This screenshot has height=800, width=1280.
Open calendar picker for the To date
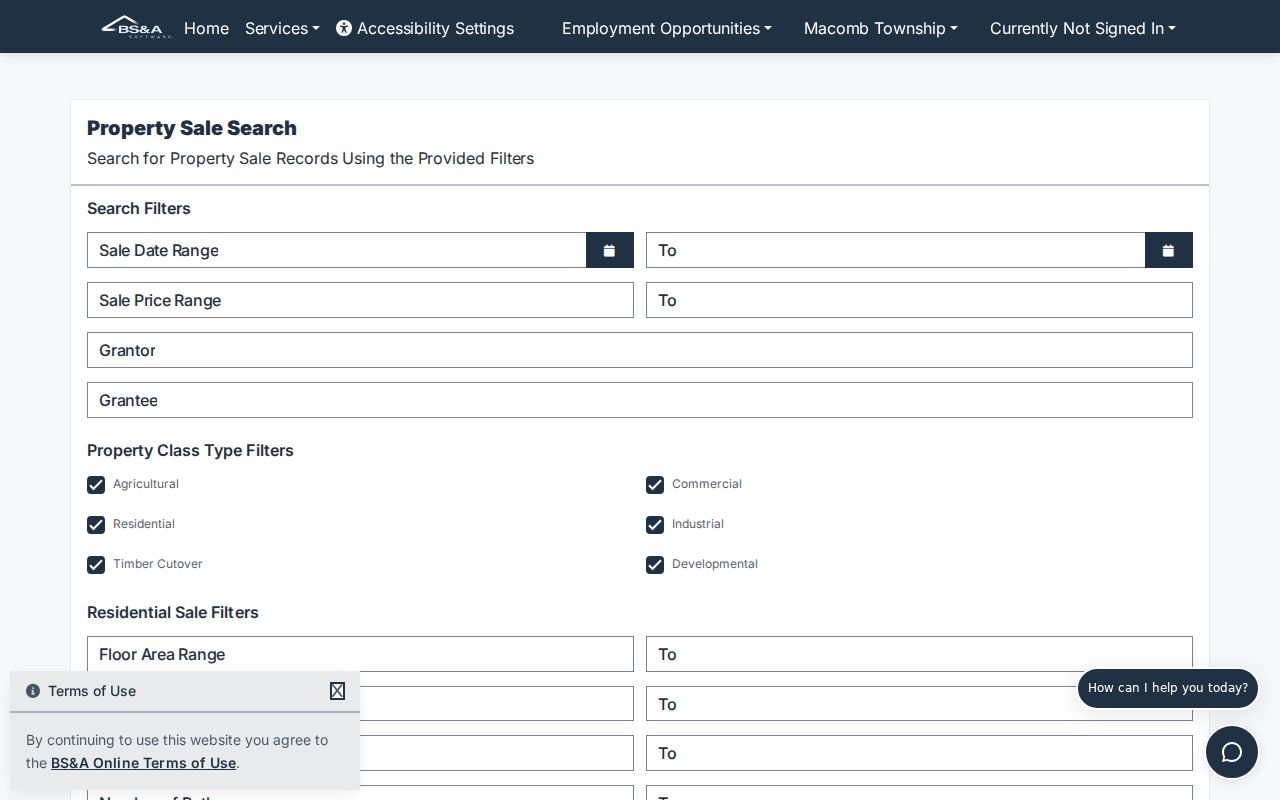(x=1169, y=250)
